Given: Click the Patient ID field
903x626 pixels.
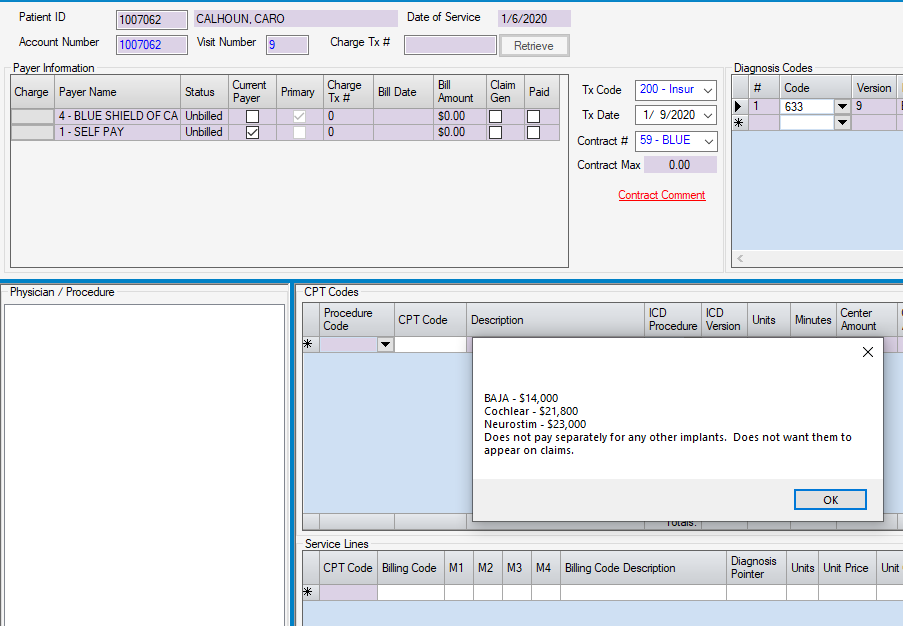Looking at the screenshot, I should [x=151, y=19].
